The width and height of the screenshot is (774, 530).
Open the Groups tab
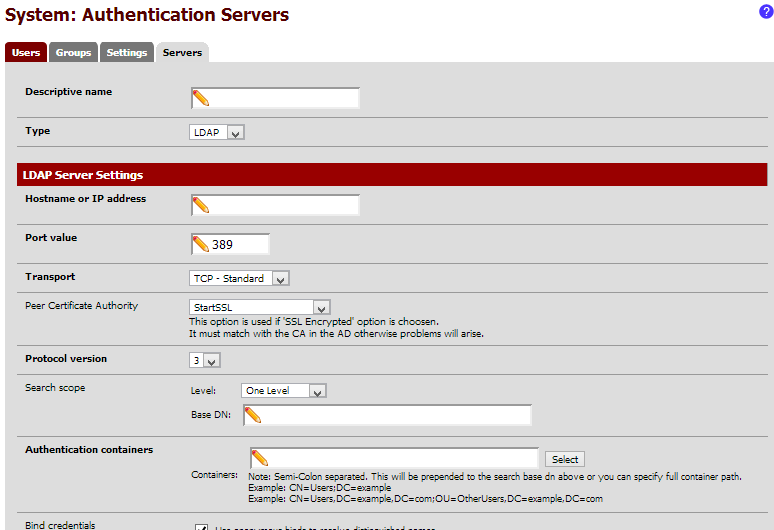pos(73,52)
